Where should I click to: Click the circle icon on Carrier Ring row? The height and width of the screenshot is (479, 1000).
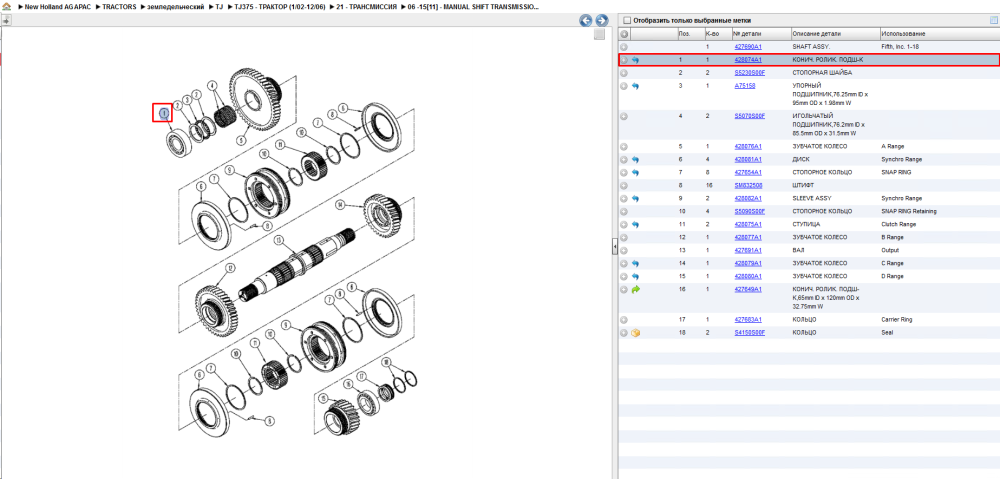tap(624, 320)
